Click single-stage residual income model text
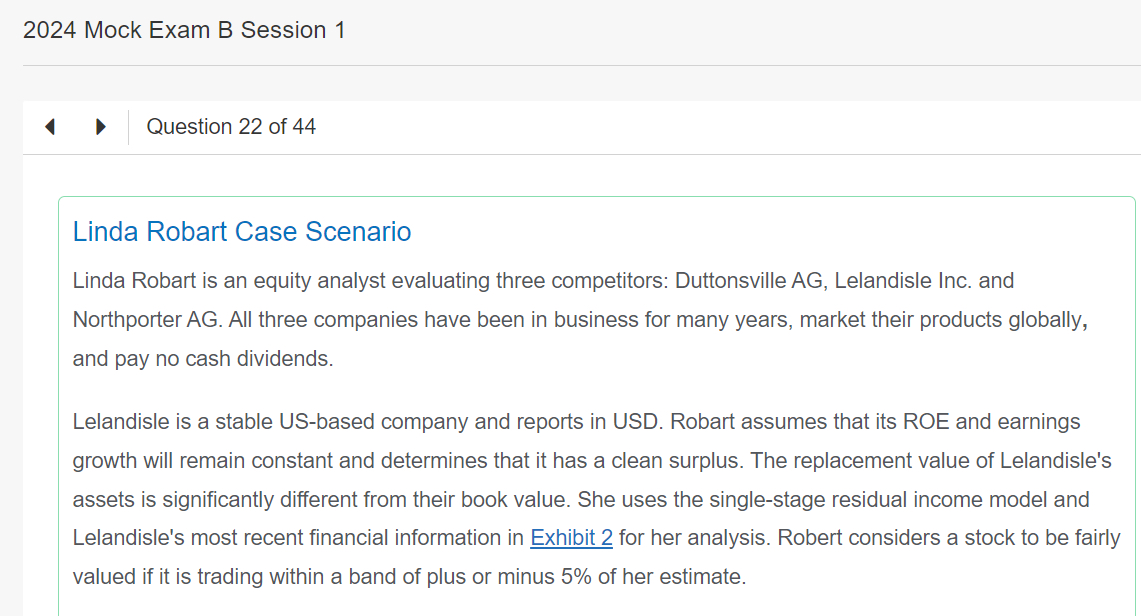This screenshot has height=616, width=1141. pyautogui.click(x=828, y=499)
